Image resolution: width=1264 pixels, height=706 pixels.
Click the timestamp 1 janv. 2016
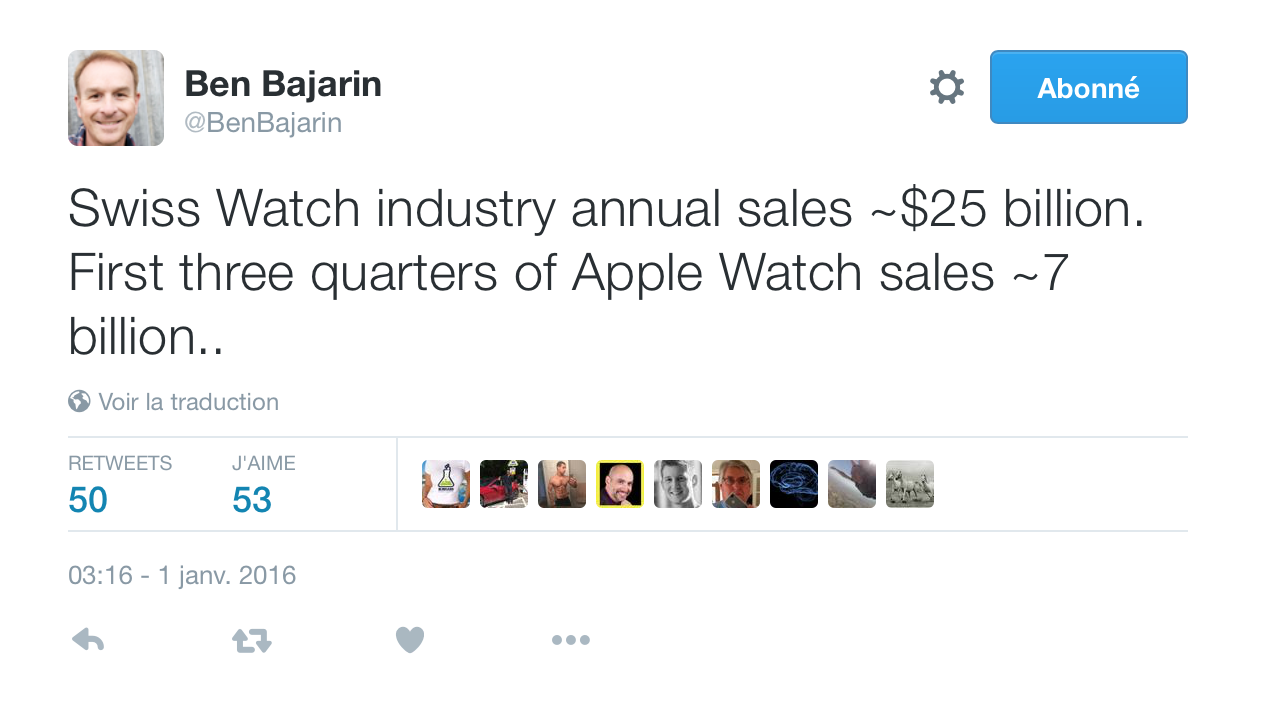tap(182, 575)
